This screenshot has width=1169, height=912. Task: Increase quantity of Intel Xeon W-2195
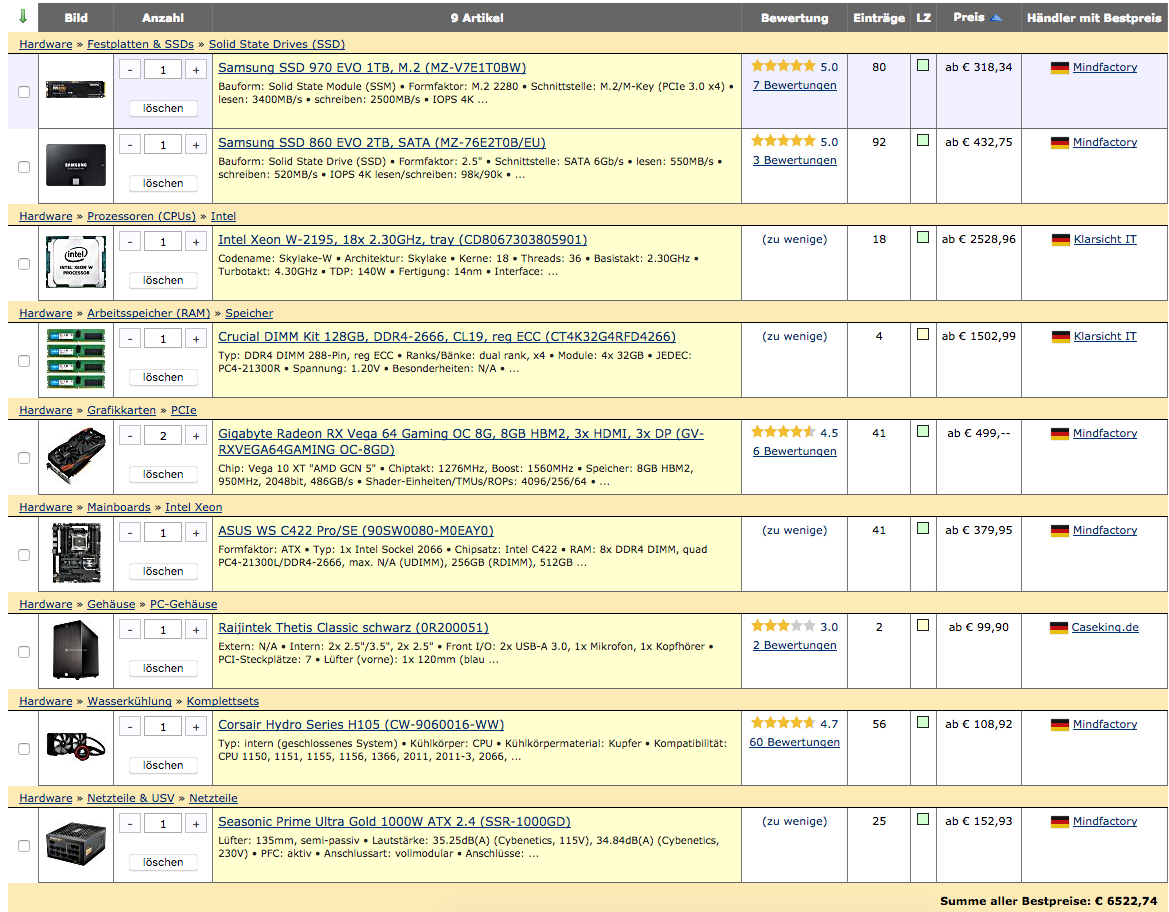click(196, 242)
